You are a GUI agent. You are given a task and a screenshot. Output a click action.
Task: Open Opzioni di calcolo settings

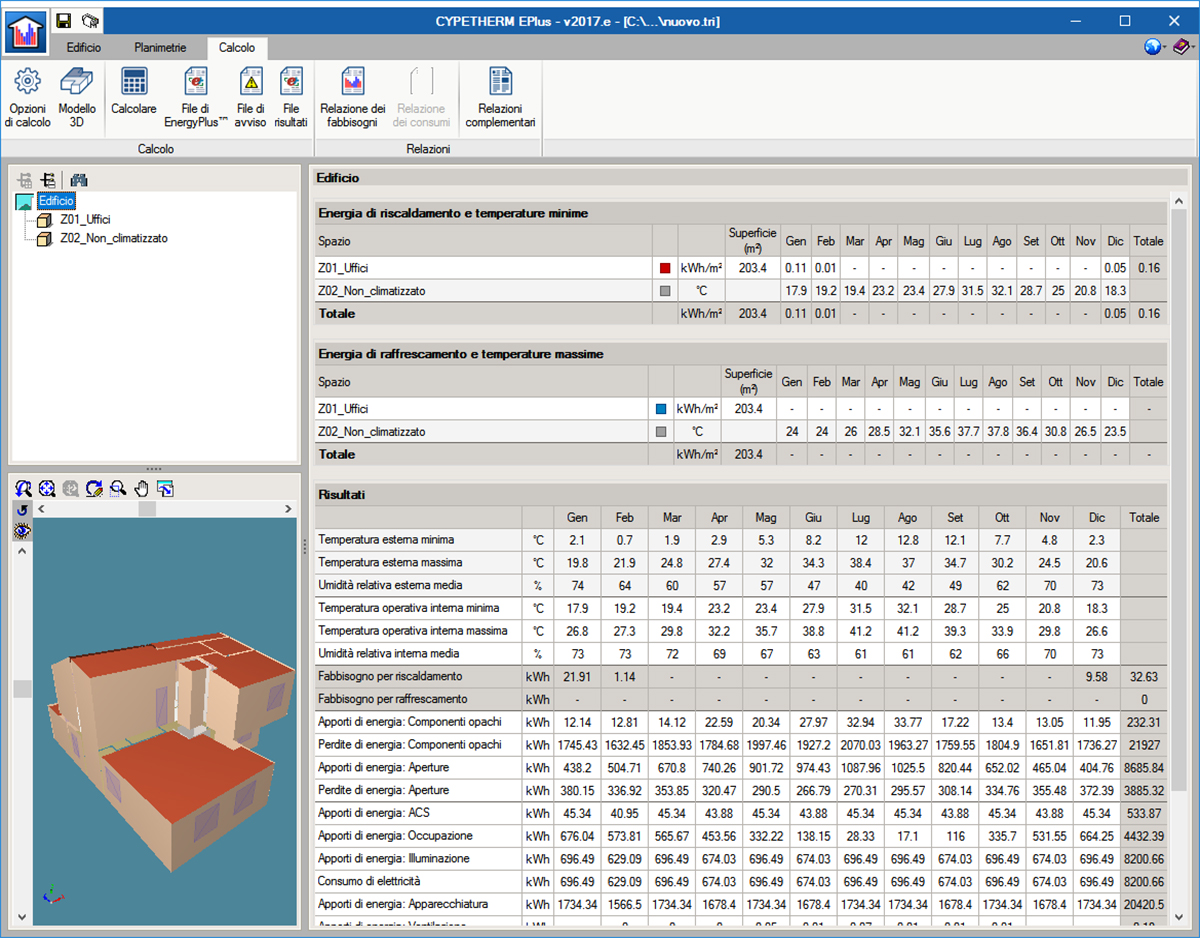tap(27, 98)
